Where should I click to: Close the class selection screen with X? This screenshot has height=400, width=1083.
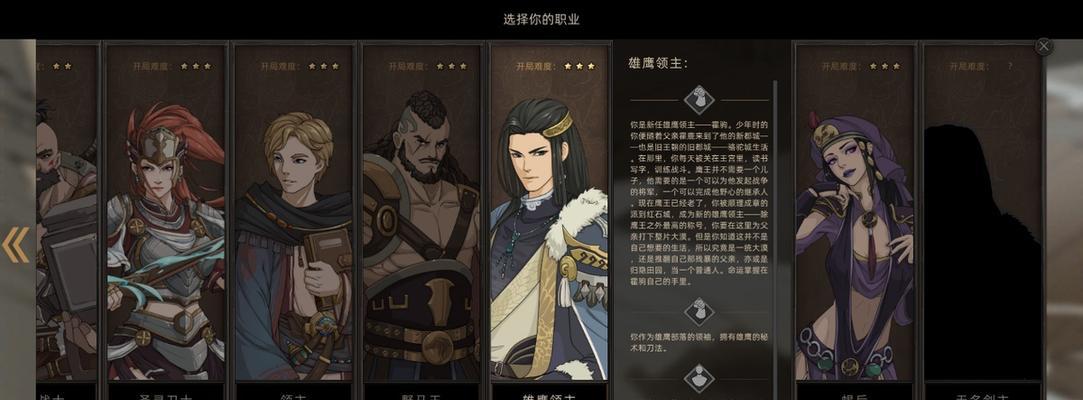[x=1043, y=46]
